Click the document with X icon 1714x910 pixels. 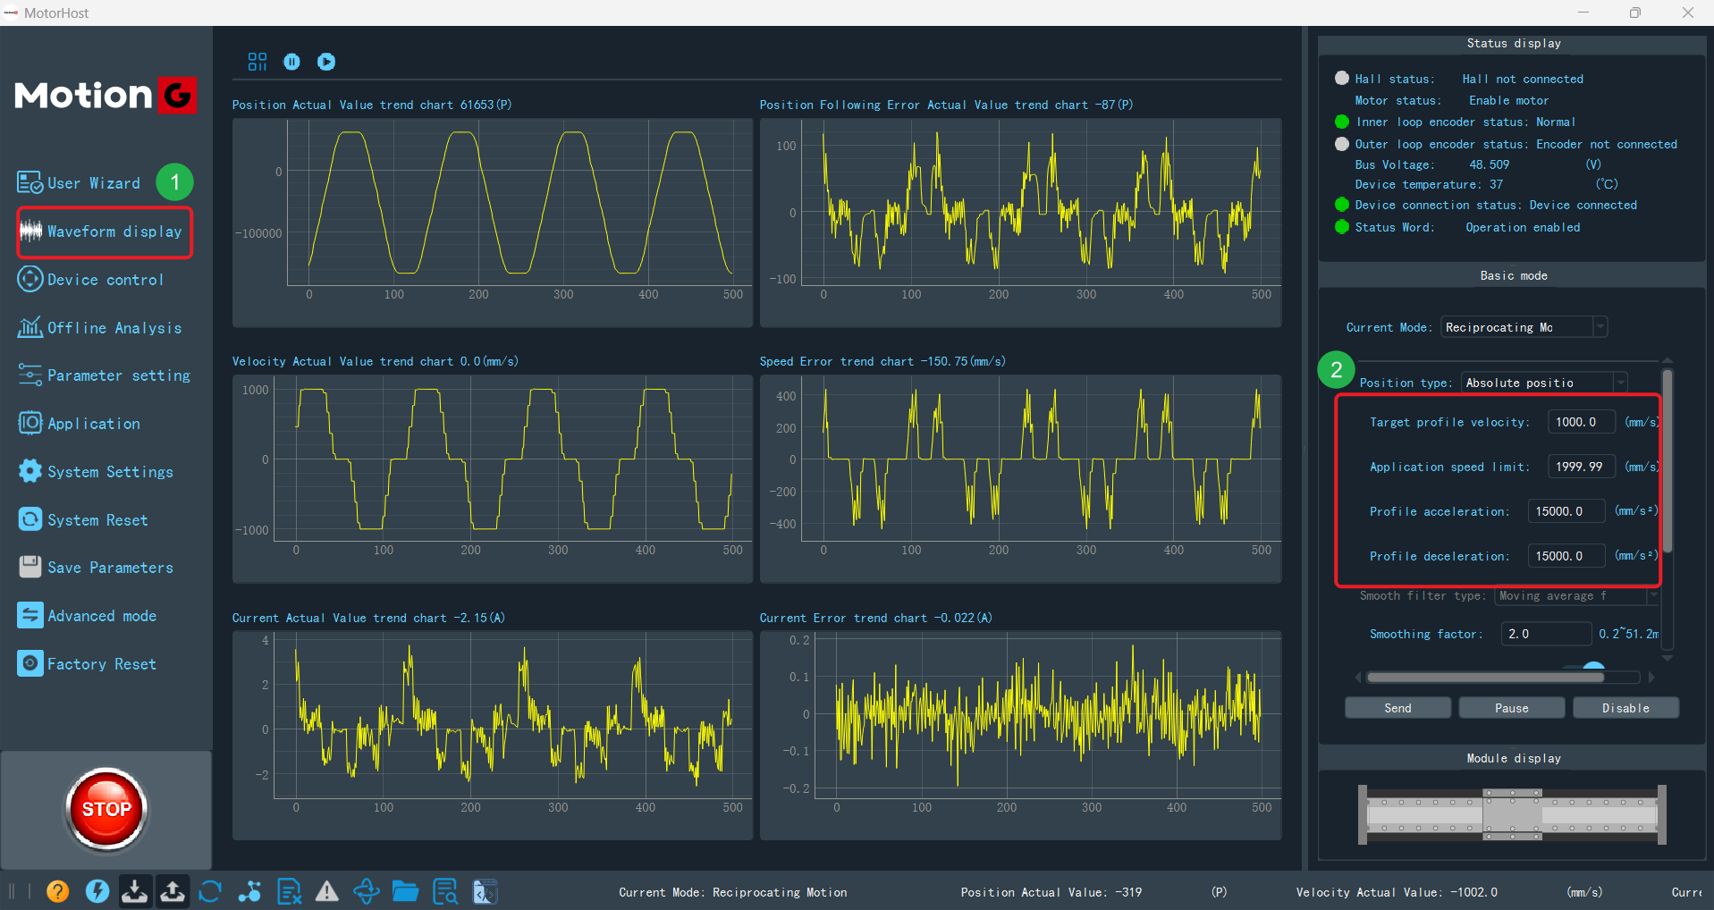pyautogui.click(x=289, y=891)
